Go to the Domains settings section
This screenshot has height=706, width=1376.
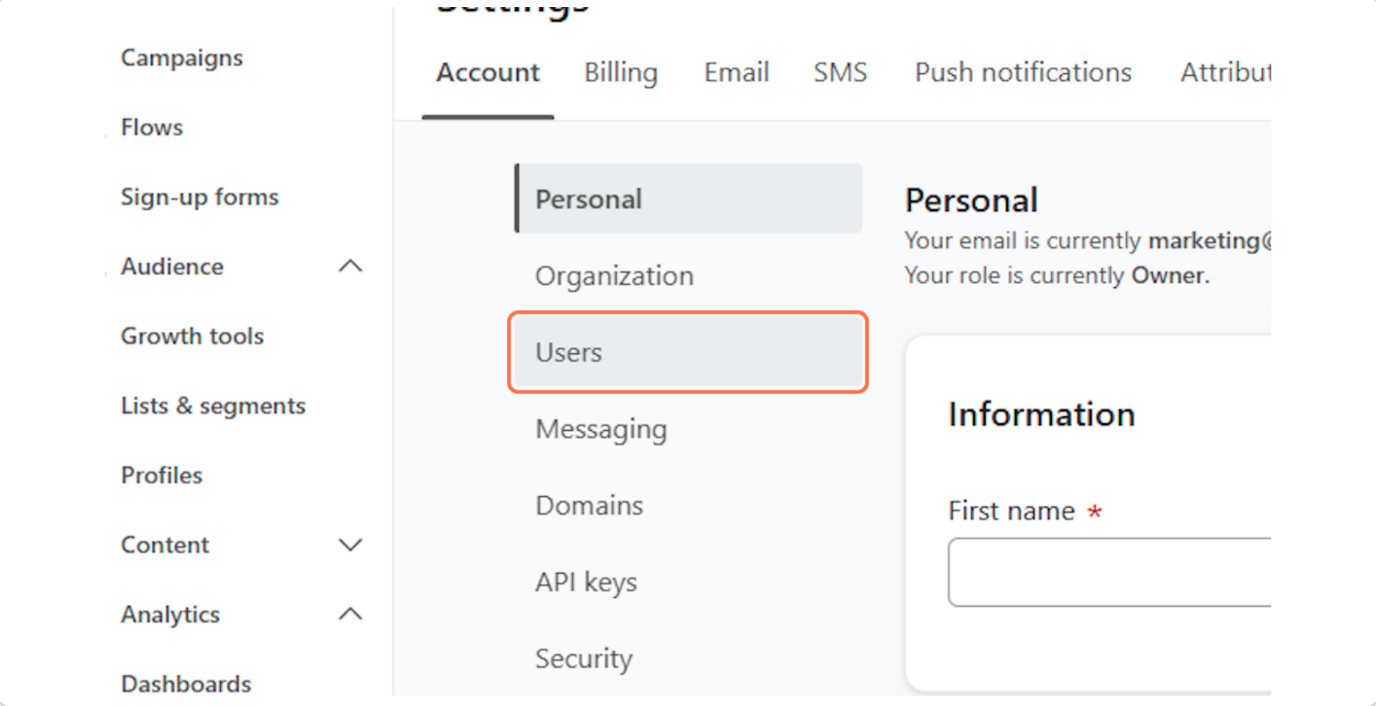(x=589, y=506)
